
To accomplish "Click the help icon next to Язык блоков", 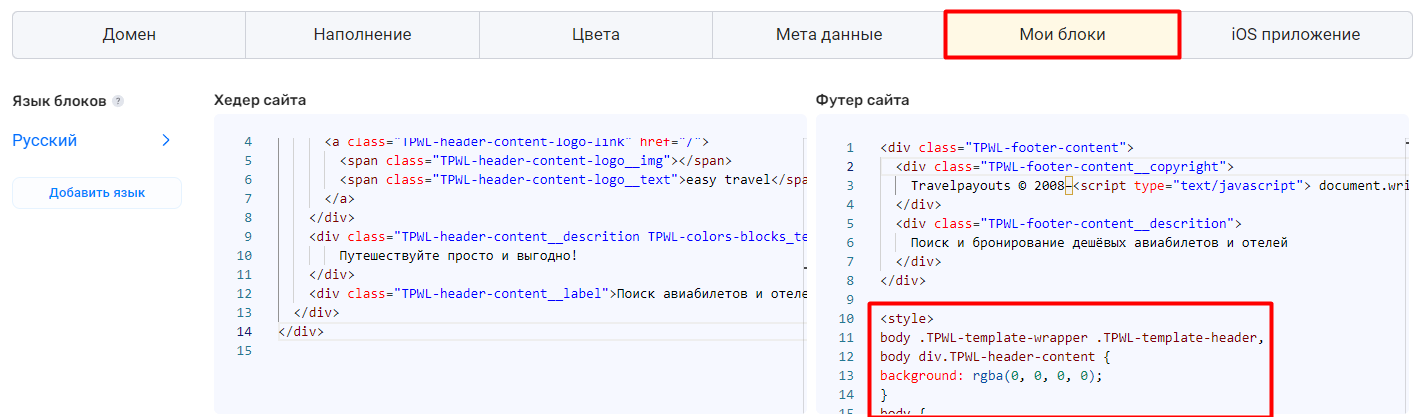I will click(x=118, y=101).
